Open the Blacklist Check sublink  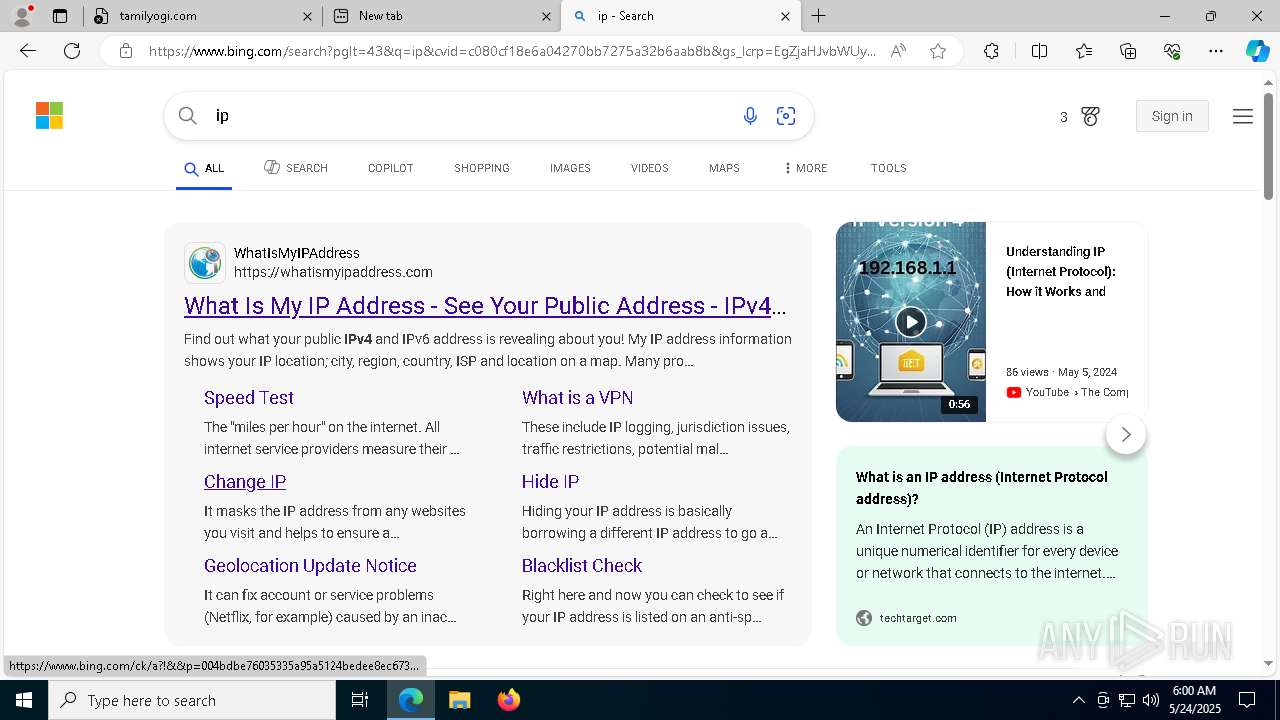click(x=581, y=566)
